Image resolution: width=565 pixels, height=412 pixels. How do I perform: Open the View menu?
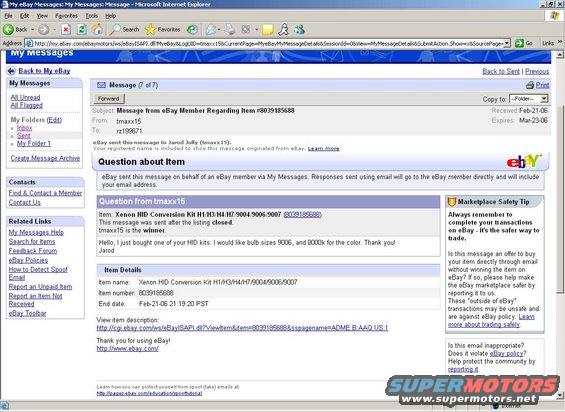click(x=42, y=16)
